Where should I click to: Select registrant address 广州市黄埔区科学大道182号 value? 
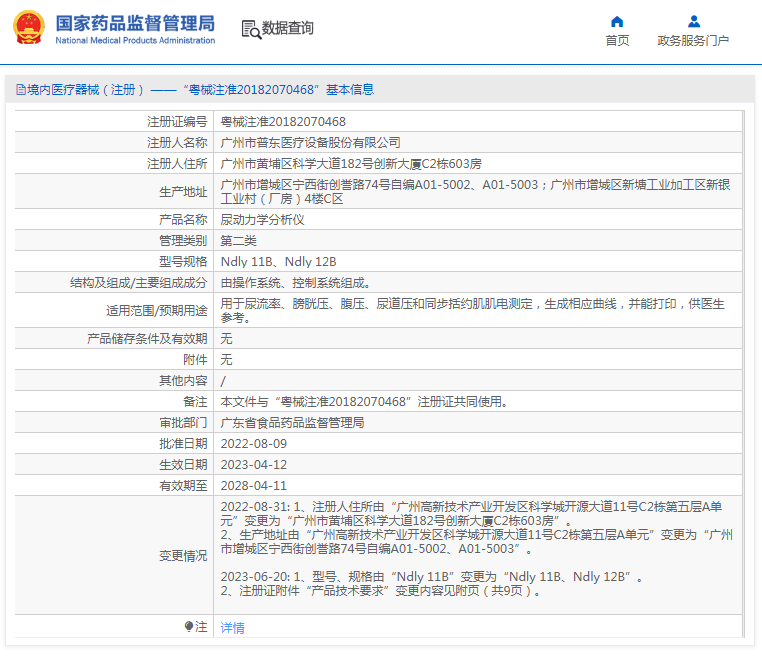(351, 163)
